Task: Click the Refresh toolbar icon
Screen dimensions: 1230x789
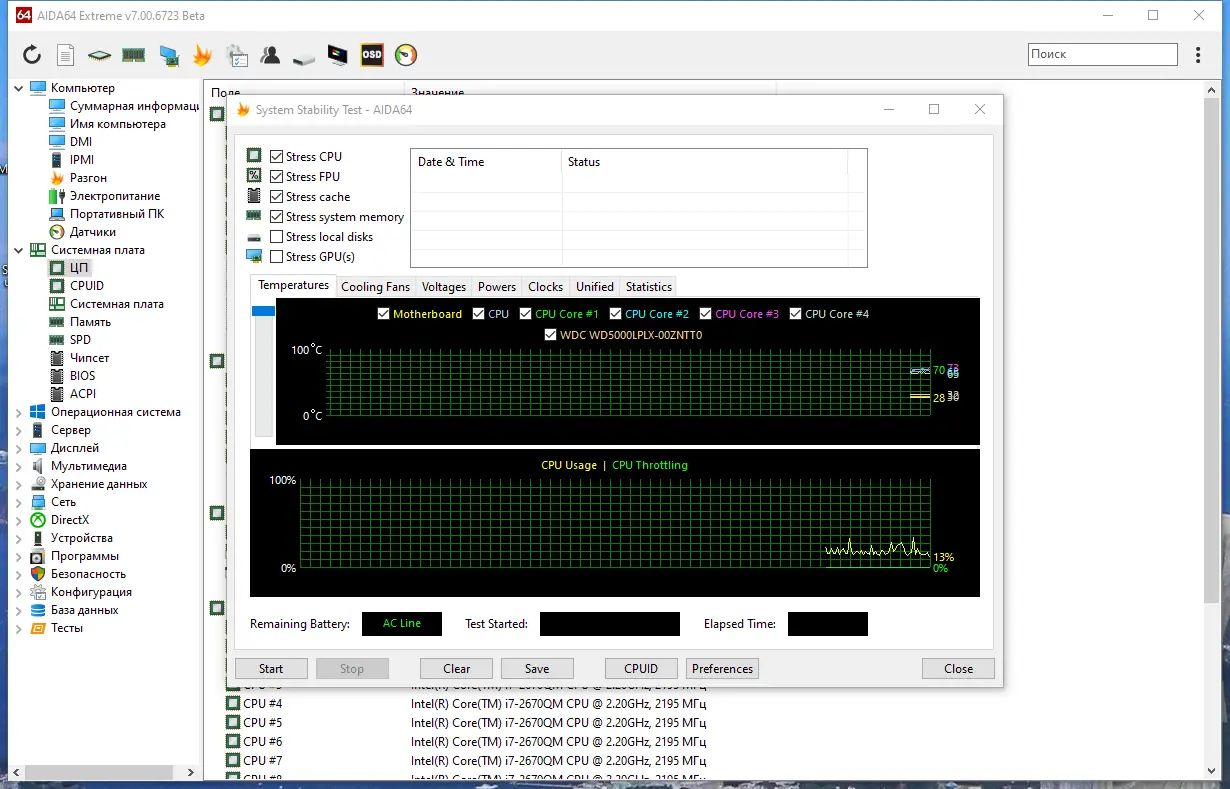Action: 32,55
